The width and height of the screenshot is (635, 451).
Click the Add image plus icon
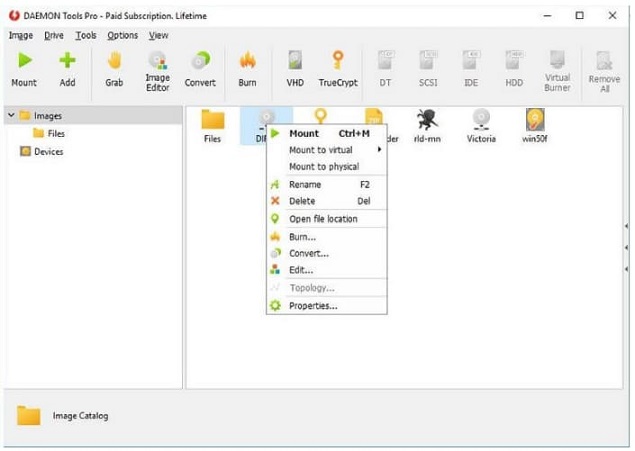67,61
